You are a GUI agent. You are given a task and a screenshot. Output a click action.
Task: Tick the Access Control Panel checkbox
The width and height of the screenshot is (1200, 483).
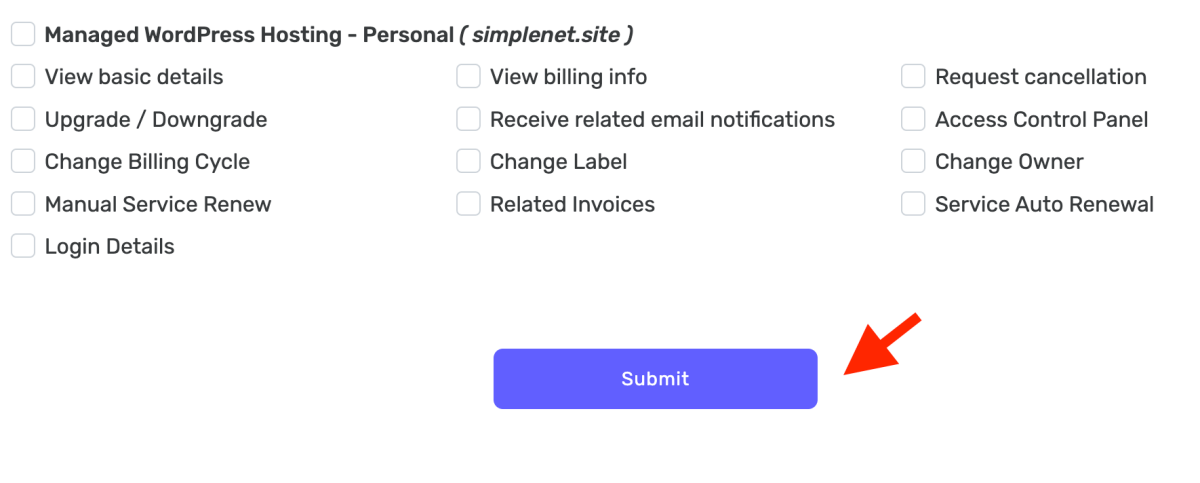(x=913, y=120)
